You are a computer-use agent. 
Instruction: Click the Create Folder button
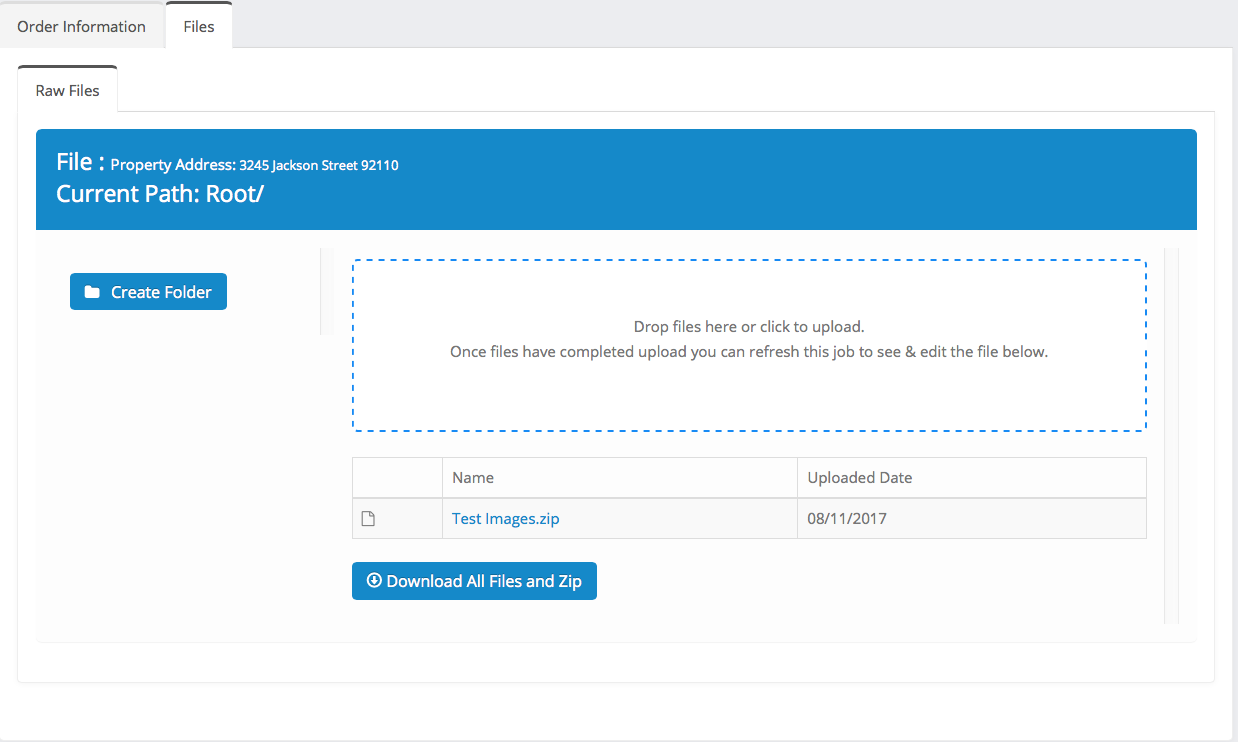pyautogui.click(x=148, y=292)
